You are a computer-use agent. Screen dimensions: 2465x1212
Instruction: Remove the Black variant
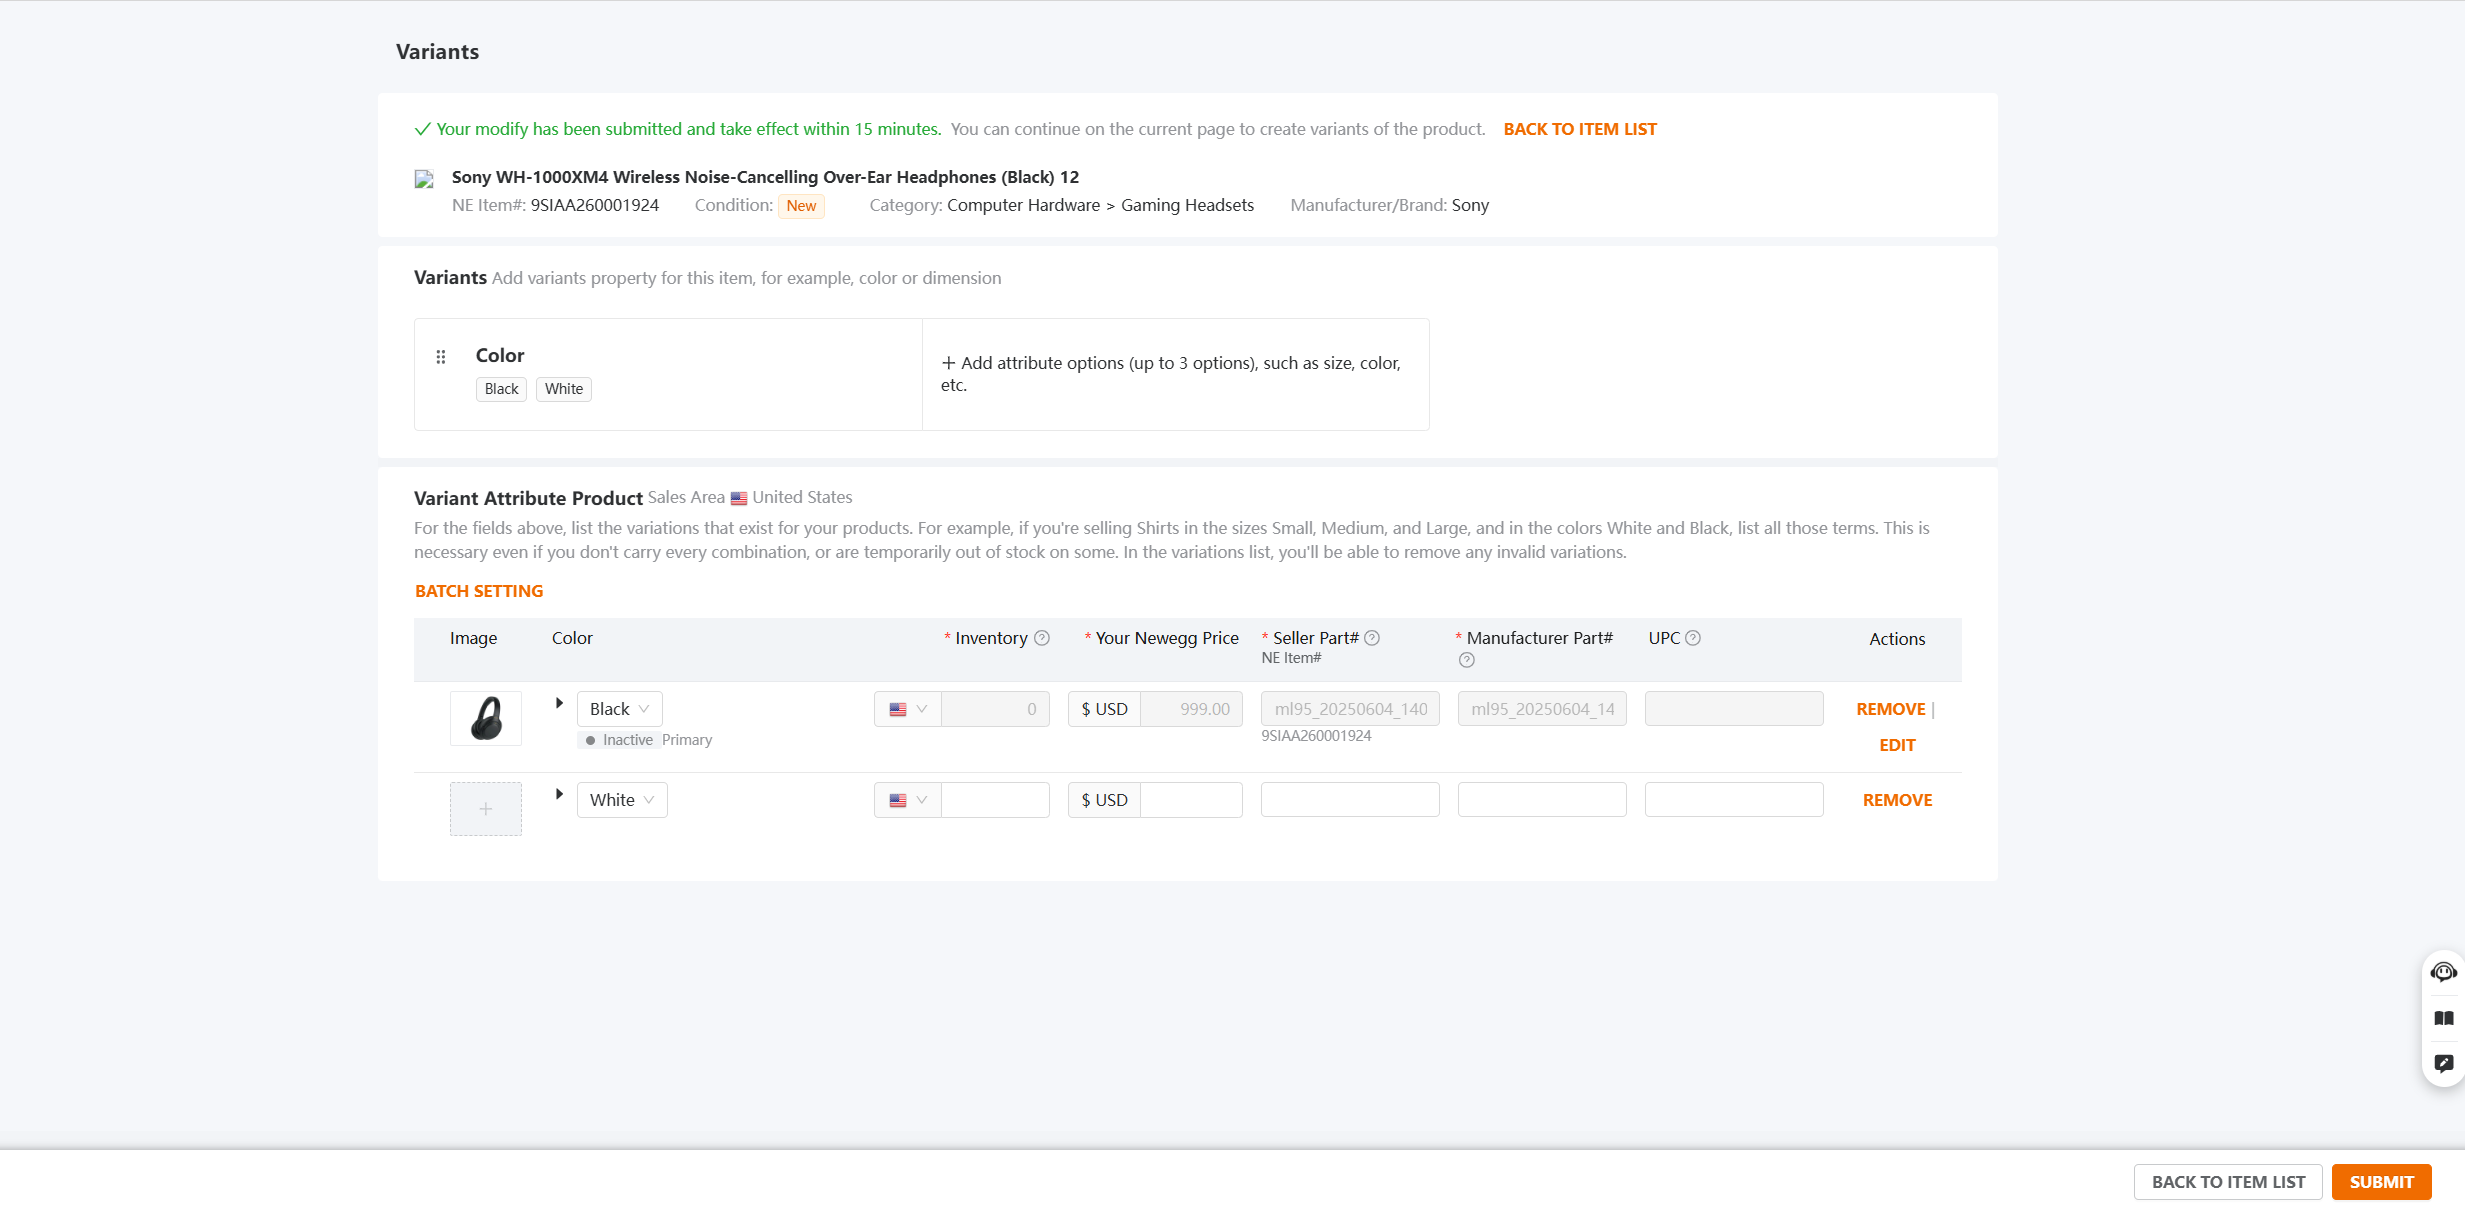1891,709
